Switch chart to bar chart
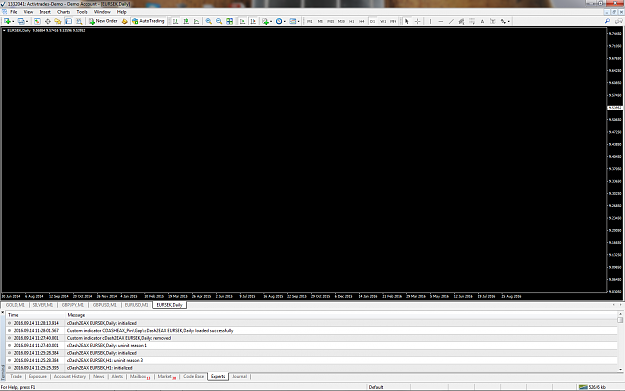Image resolution: width=625 pixels, height=391 pixels. [x=175, y=21]
